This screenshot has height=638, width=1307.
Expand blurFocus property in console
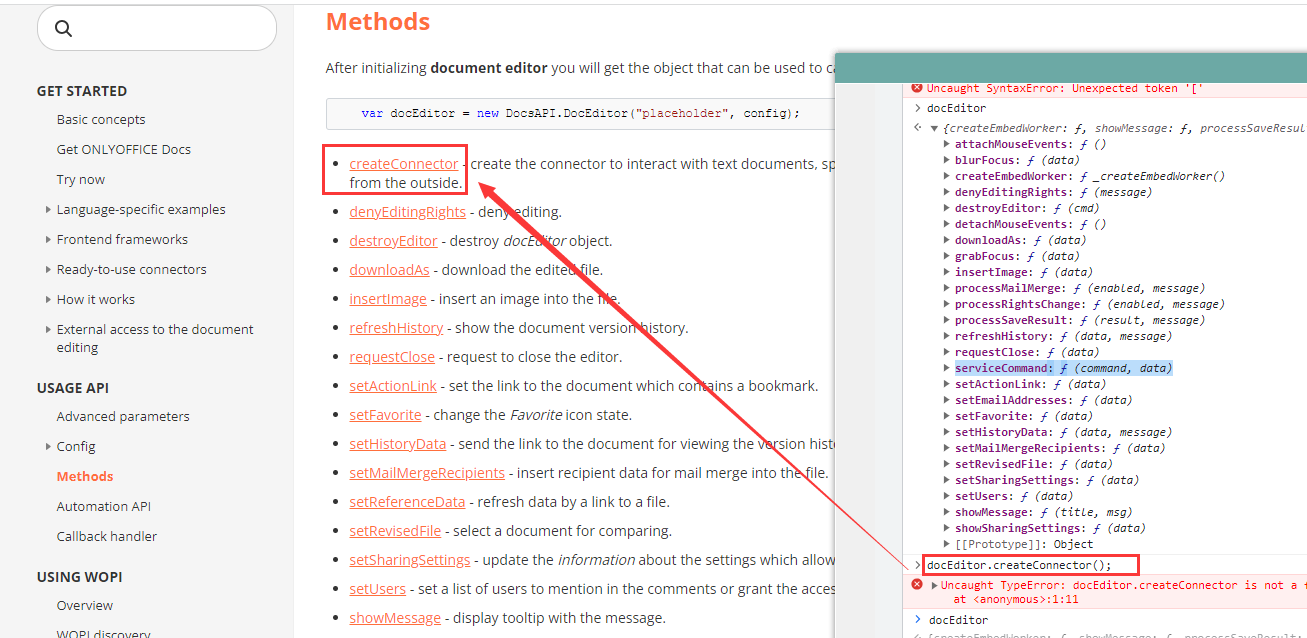(x=947, y=160)
